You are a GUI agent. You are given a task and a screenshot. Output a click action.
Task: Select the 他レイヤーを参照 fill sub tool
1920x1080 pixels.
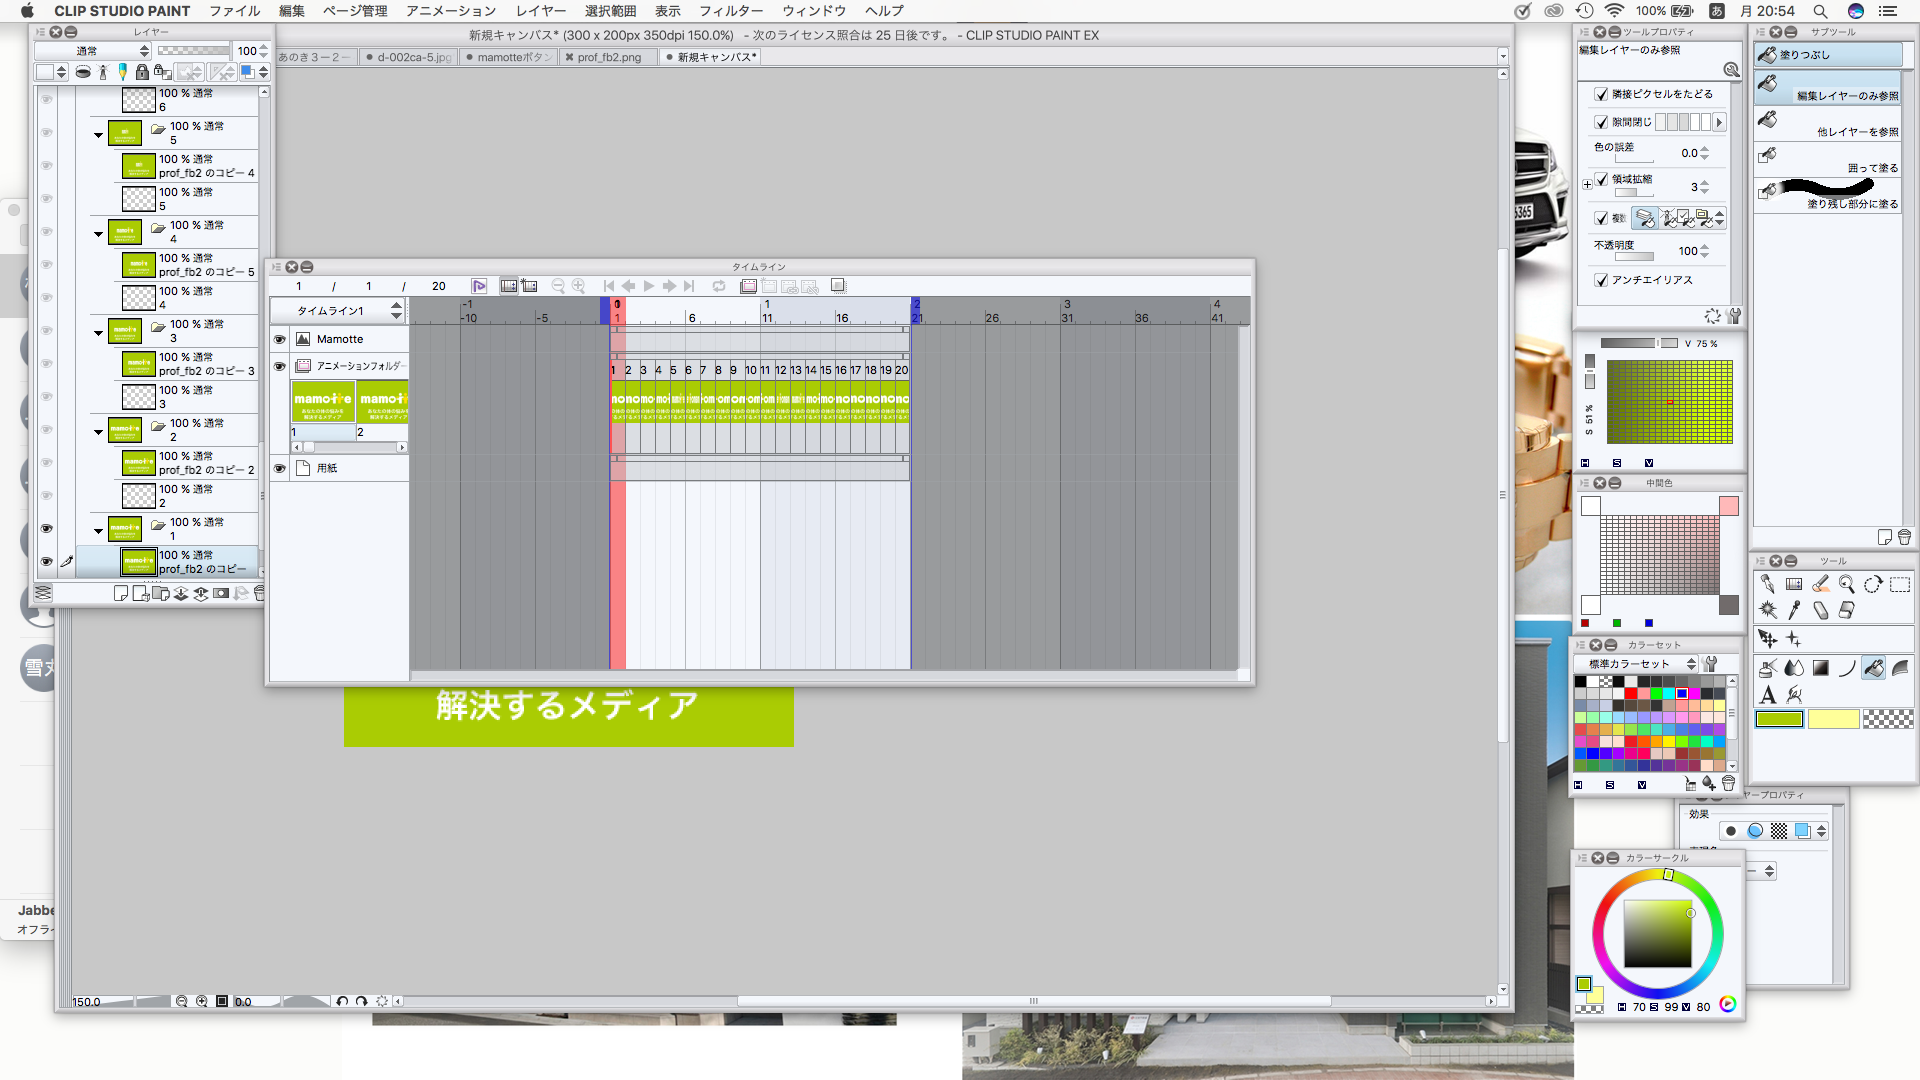(x=1827, y=122)
